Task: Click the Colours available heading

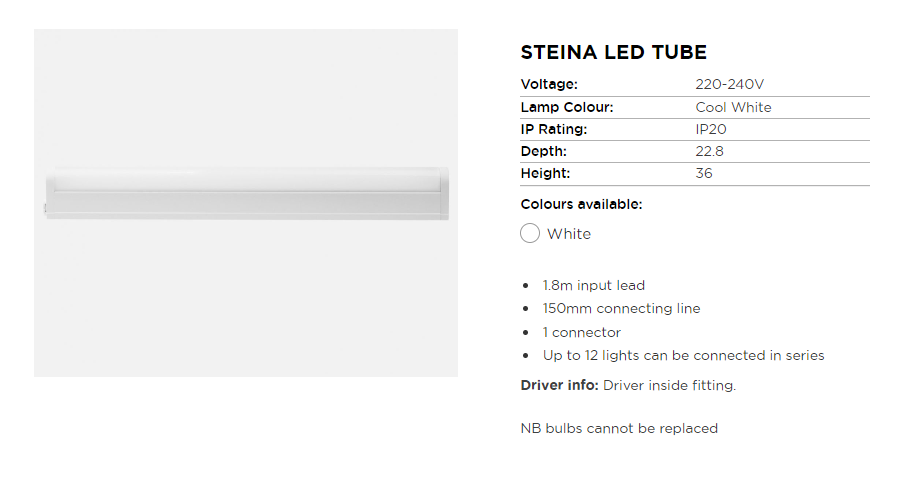Action: (x=581, y=204)
